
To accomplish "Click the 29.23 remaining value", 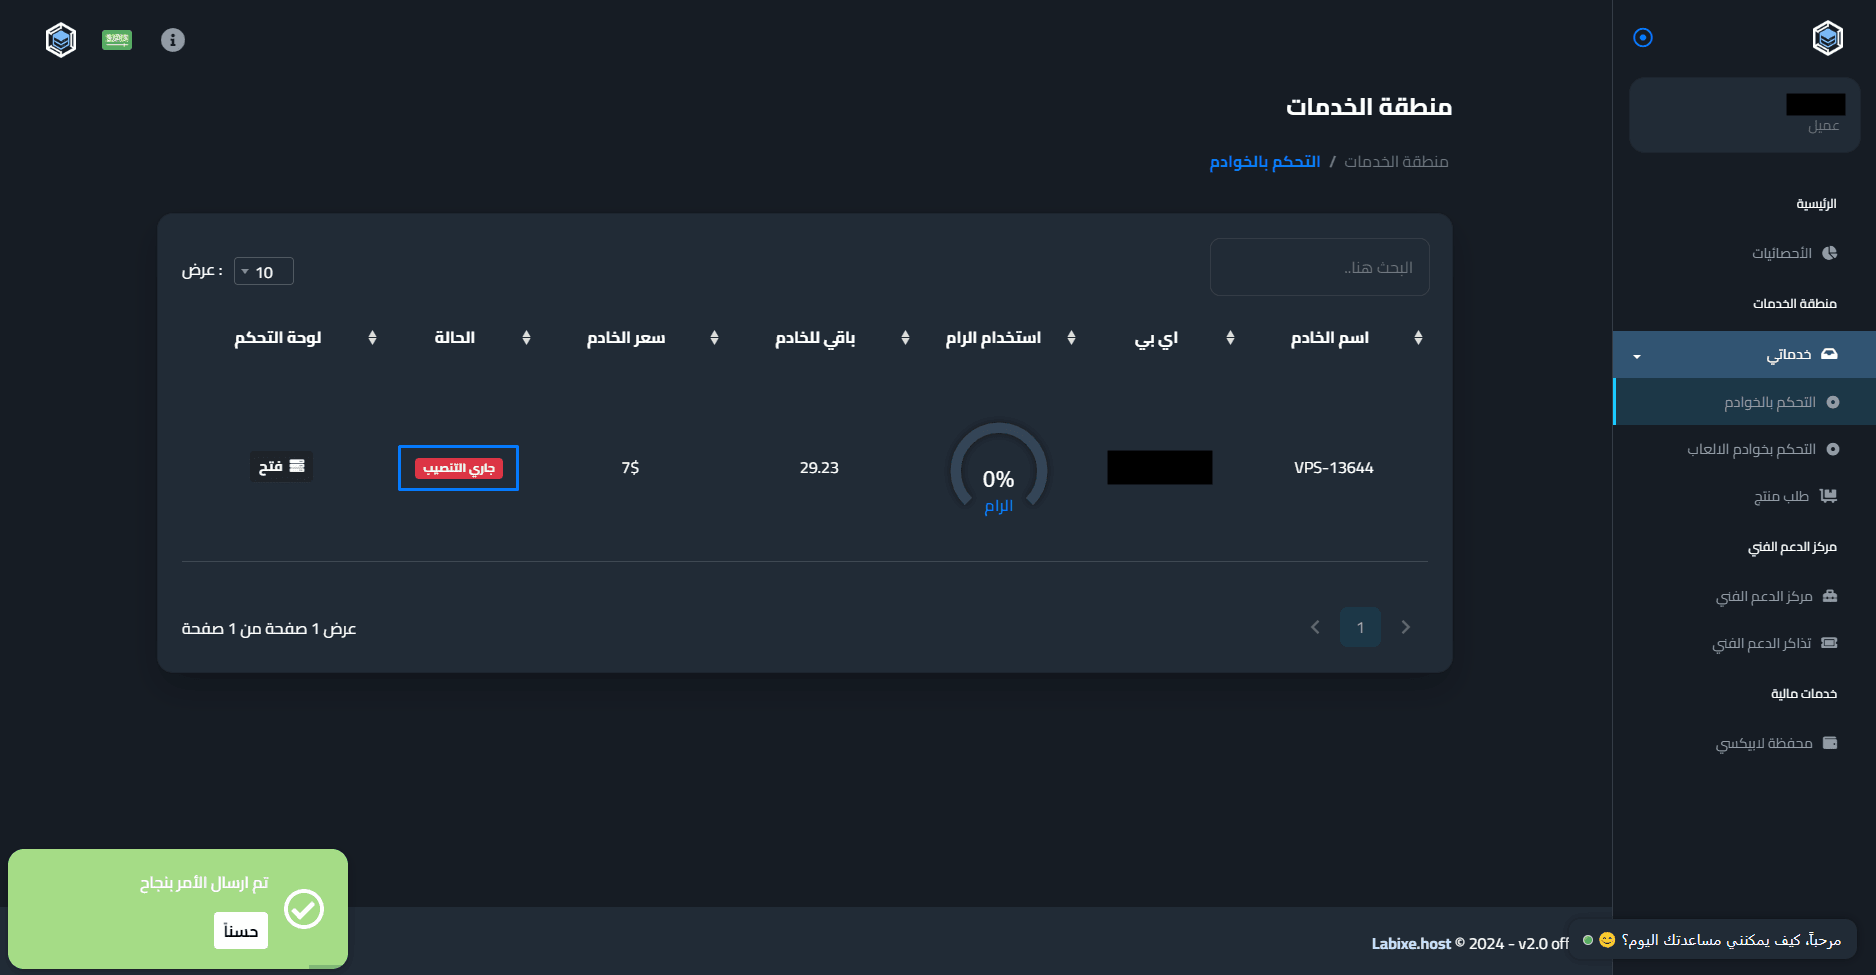I will [x=819, y=468].
